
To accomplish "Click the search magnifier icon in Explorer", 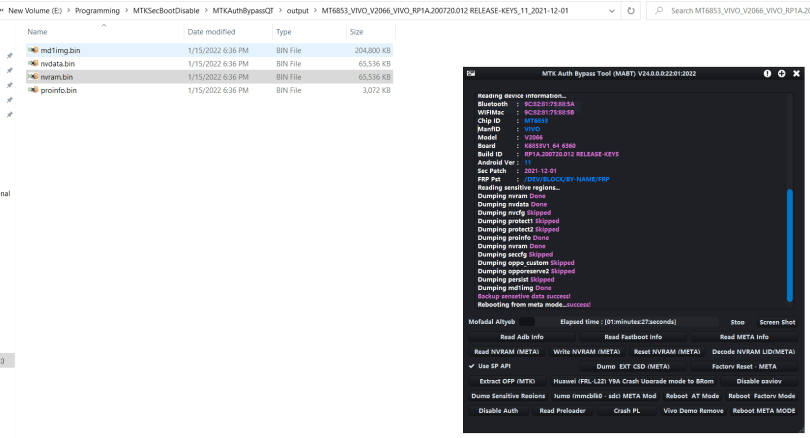I will point(659,10).
